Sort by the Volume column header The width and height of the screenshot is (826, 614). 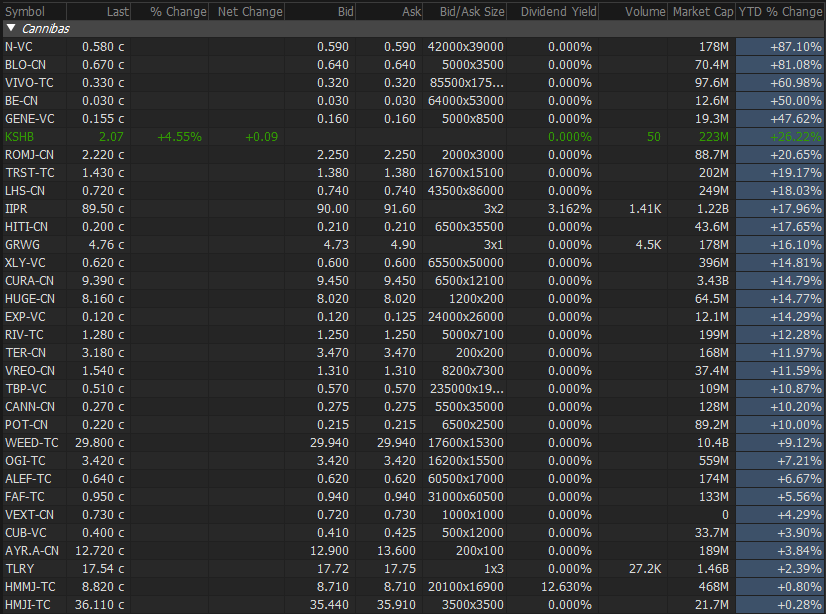645,11
